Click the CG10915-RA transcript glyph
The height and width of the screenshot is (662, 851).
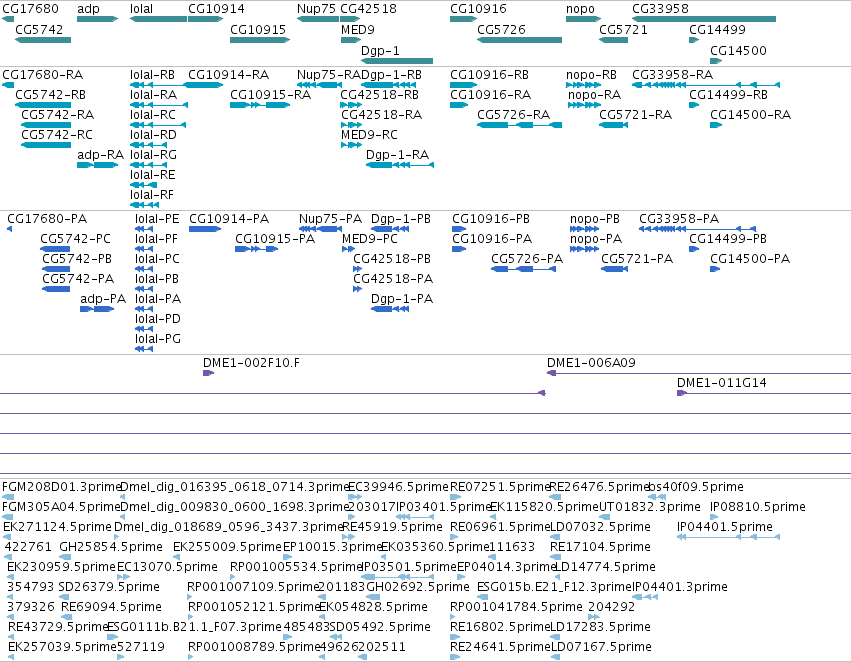[260, 105]
